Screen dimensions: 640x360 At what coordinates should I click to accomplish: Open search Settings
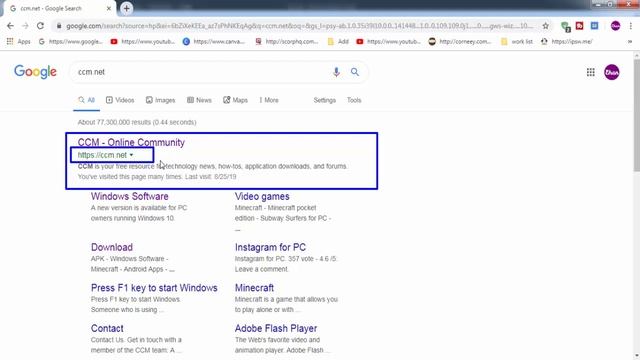tap(324, 100)
